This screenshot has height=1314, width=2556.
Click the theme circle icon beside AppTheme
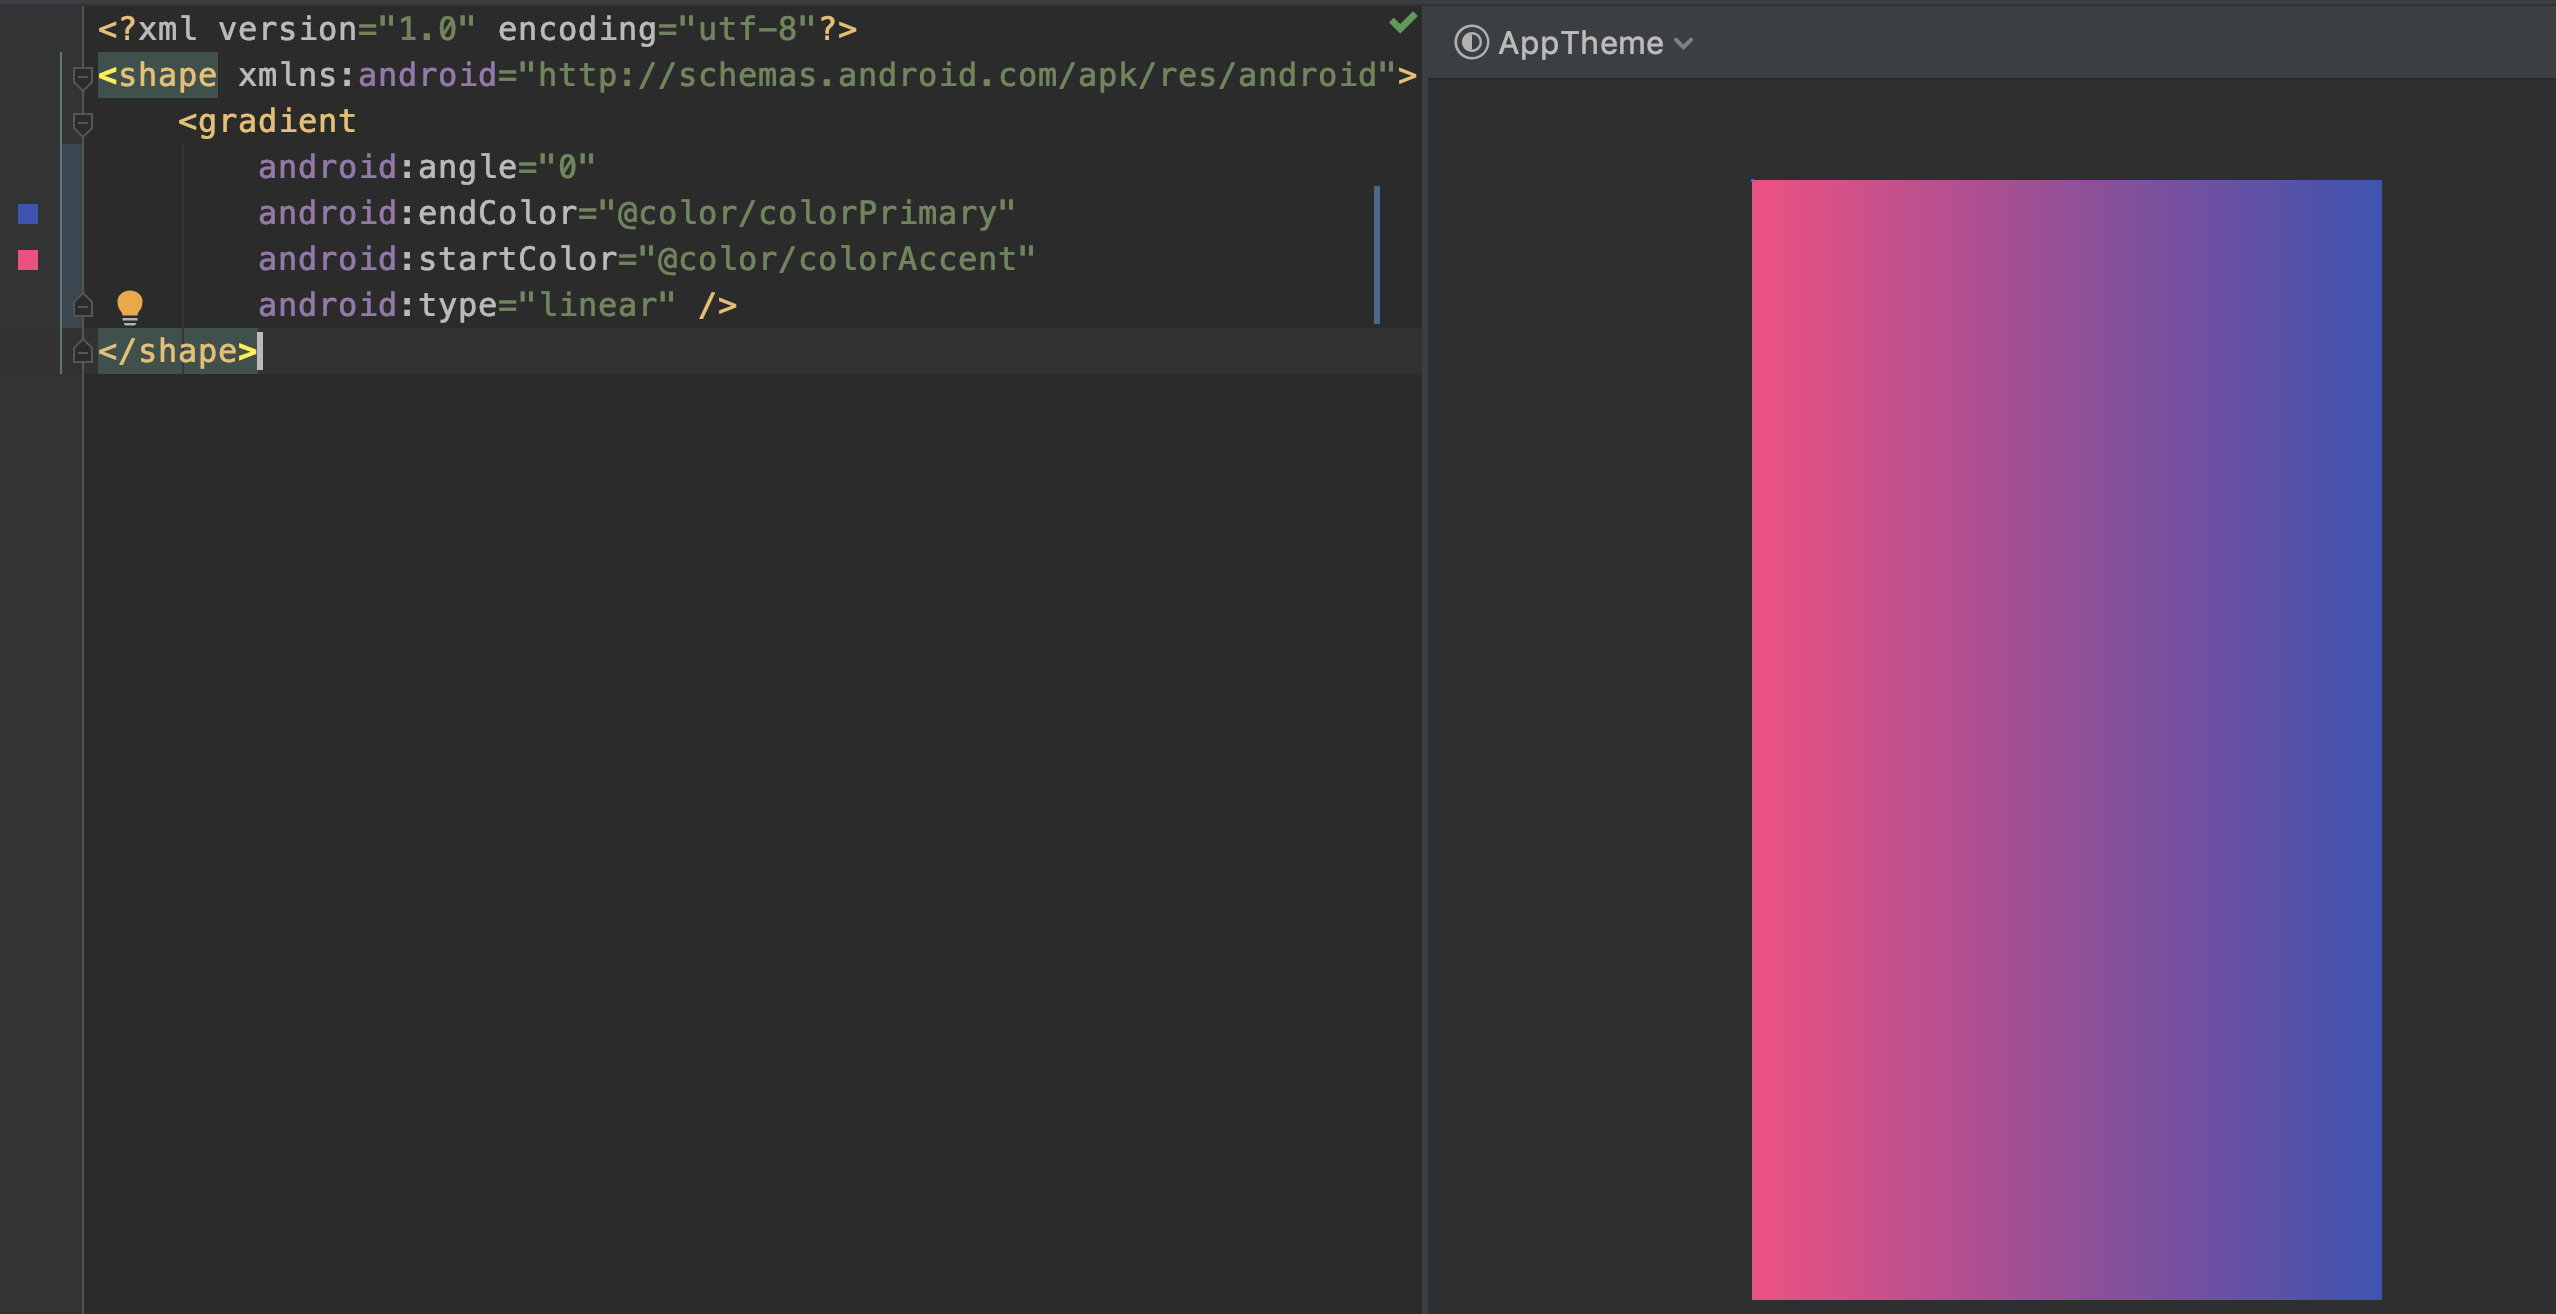pyautogui.click(x=1471, y=43)
